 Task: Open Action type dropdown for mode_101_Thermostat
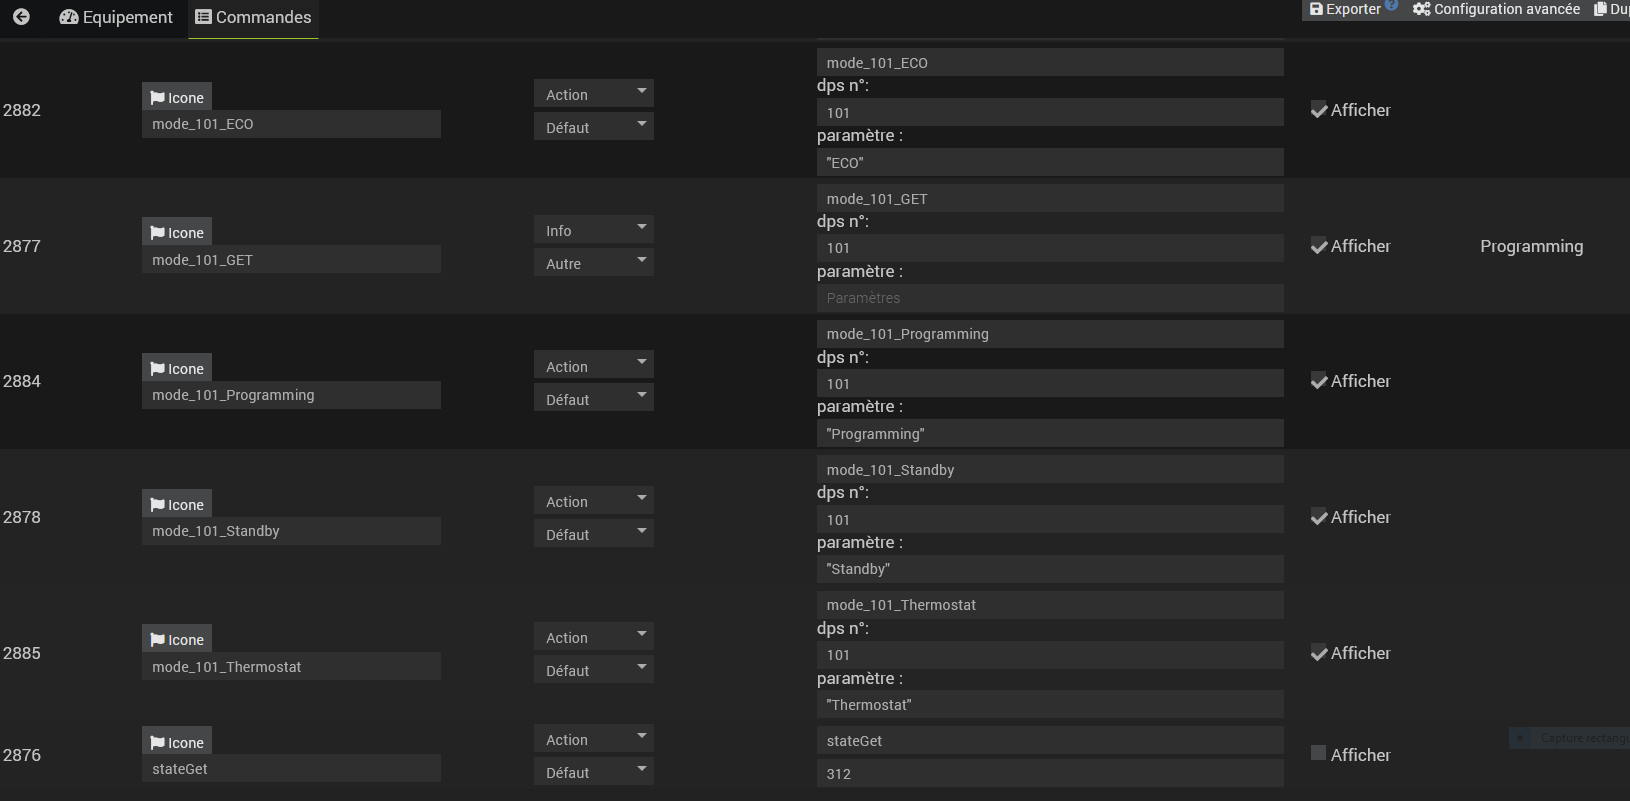pos(593,637)
